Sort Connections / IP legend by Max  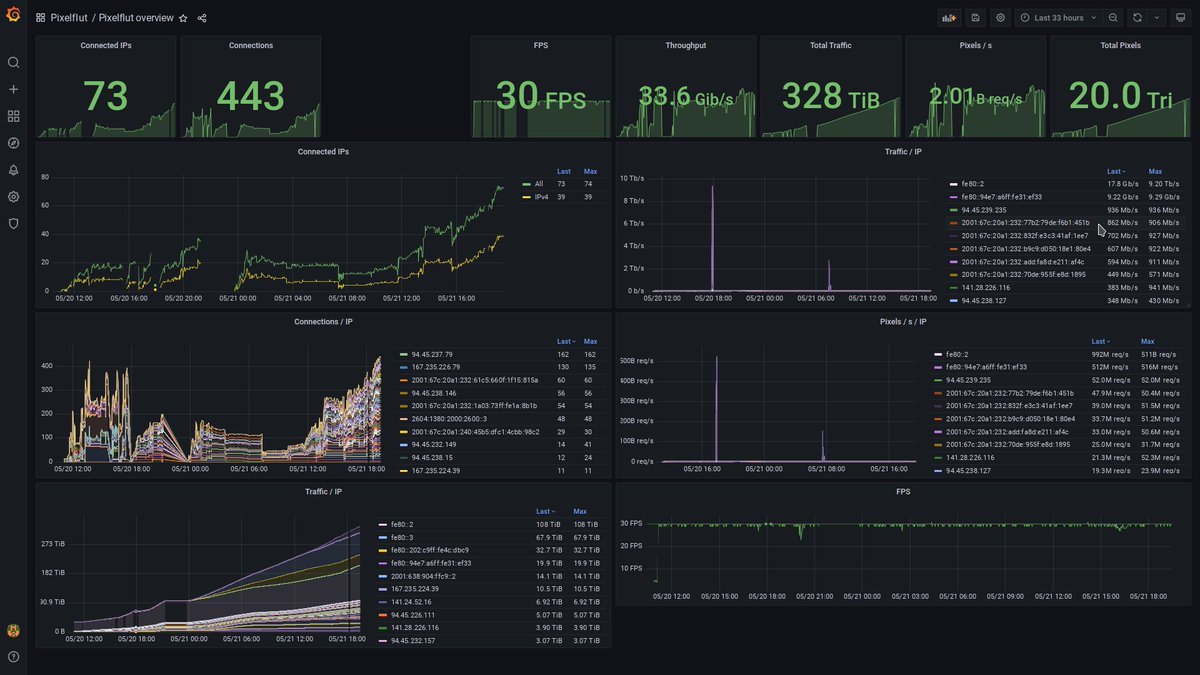click(590, 342)
